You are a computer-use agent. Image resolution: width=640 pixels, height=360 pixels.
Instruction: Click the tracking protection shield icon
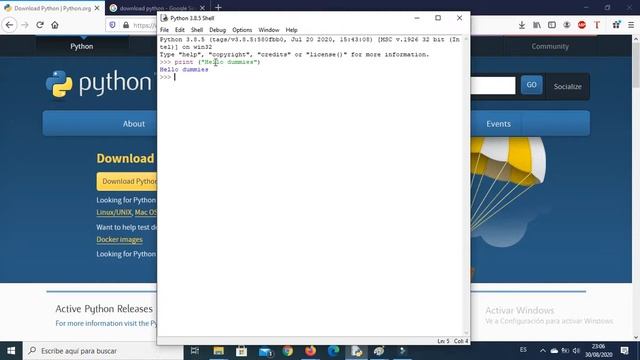pos(112,25)
